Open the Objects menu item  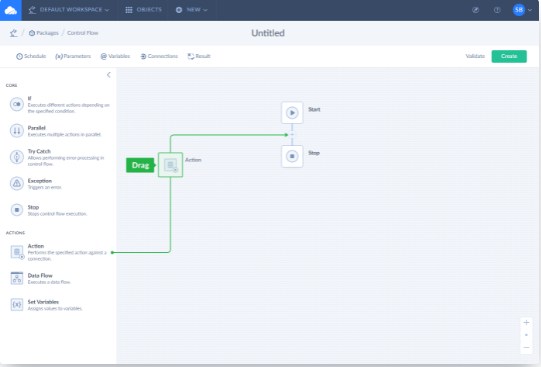click(144, 10)
